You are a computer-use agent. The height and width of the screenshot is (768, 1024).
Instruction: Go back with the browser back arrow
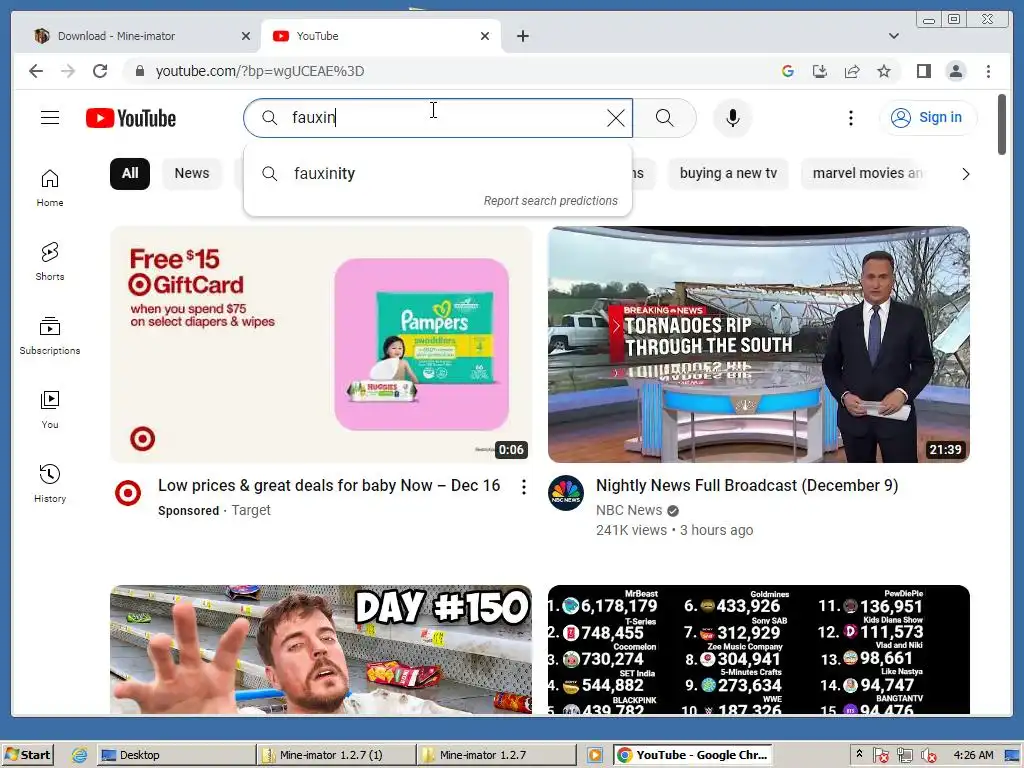tap(36, 71)
